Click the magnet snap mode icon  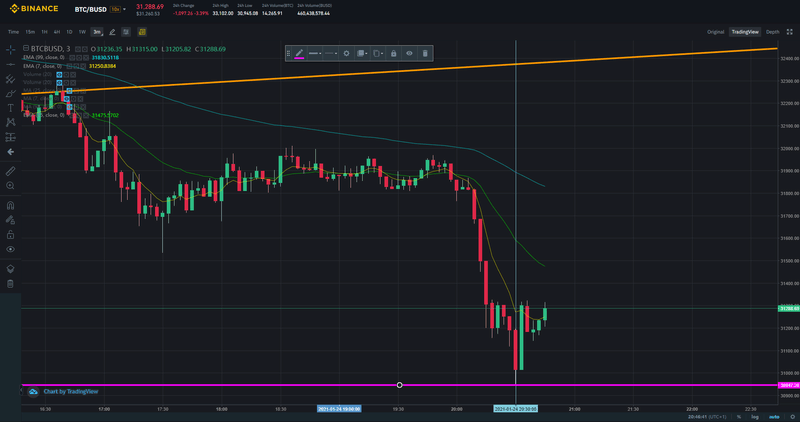click(x=10, y=204)
